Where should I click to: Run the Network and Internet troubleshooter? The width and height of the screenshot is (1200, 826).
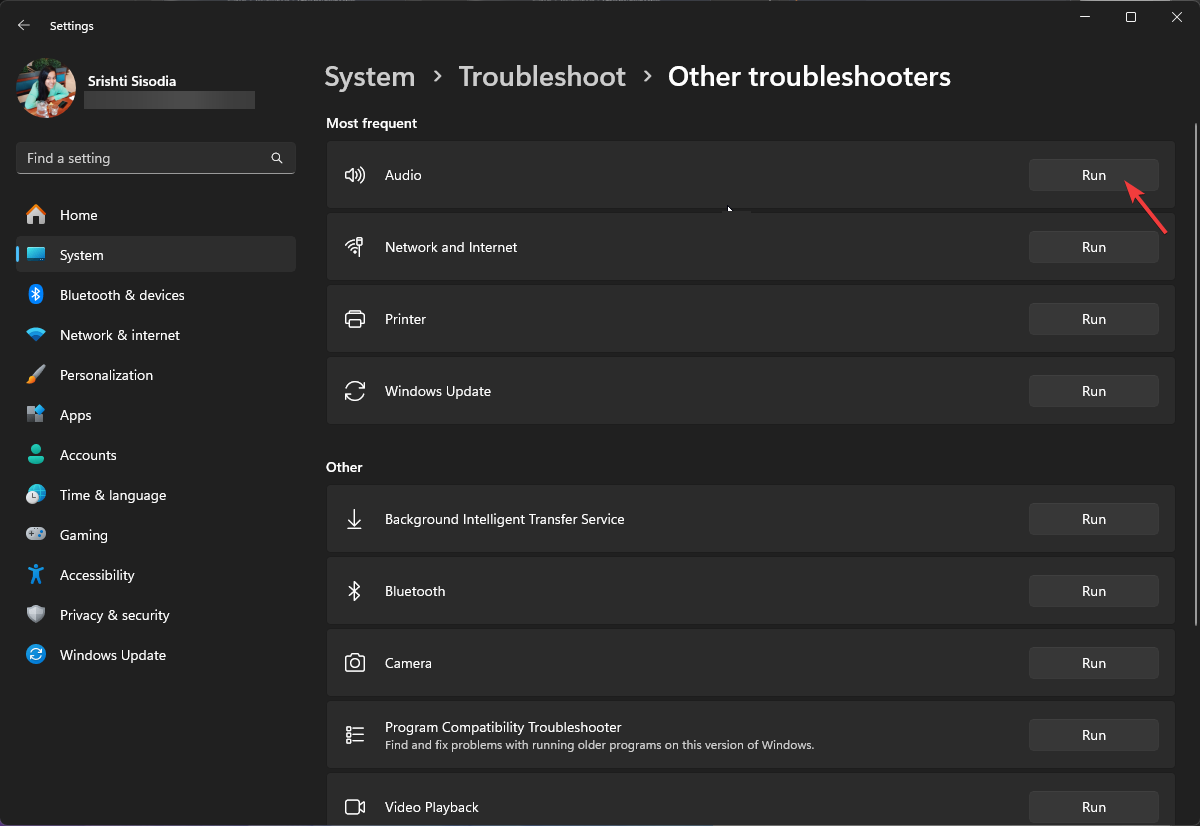click(x=1093, y=247)
